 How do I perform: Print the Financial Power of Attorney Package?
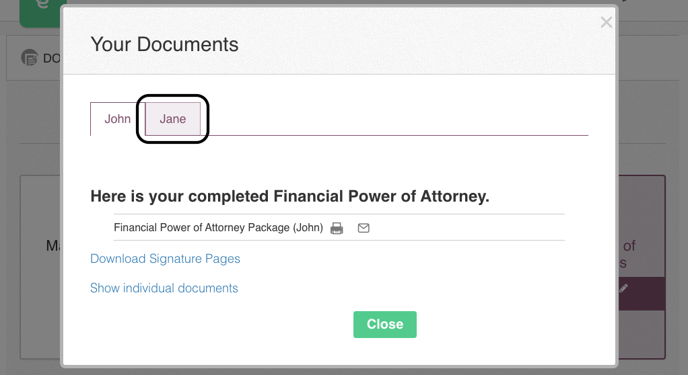pyautogui.click(x=337, y=228)
